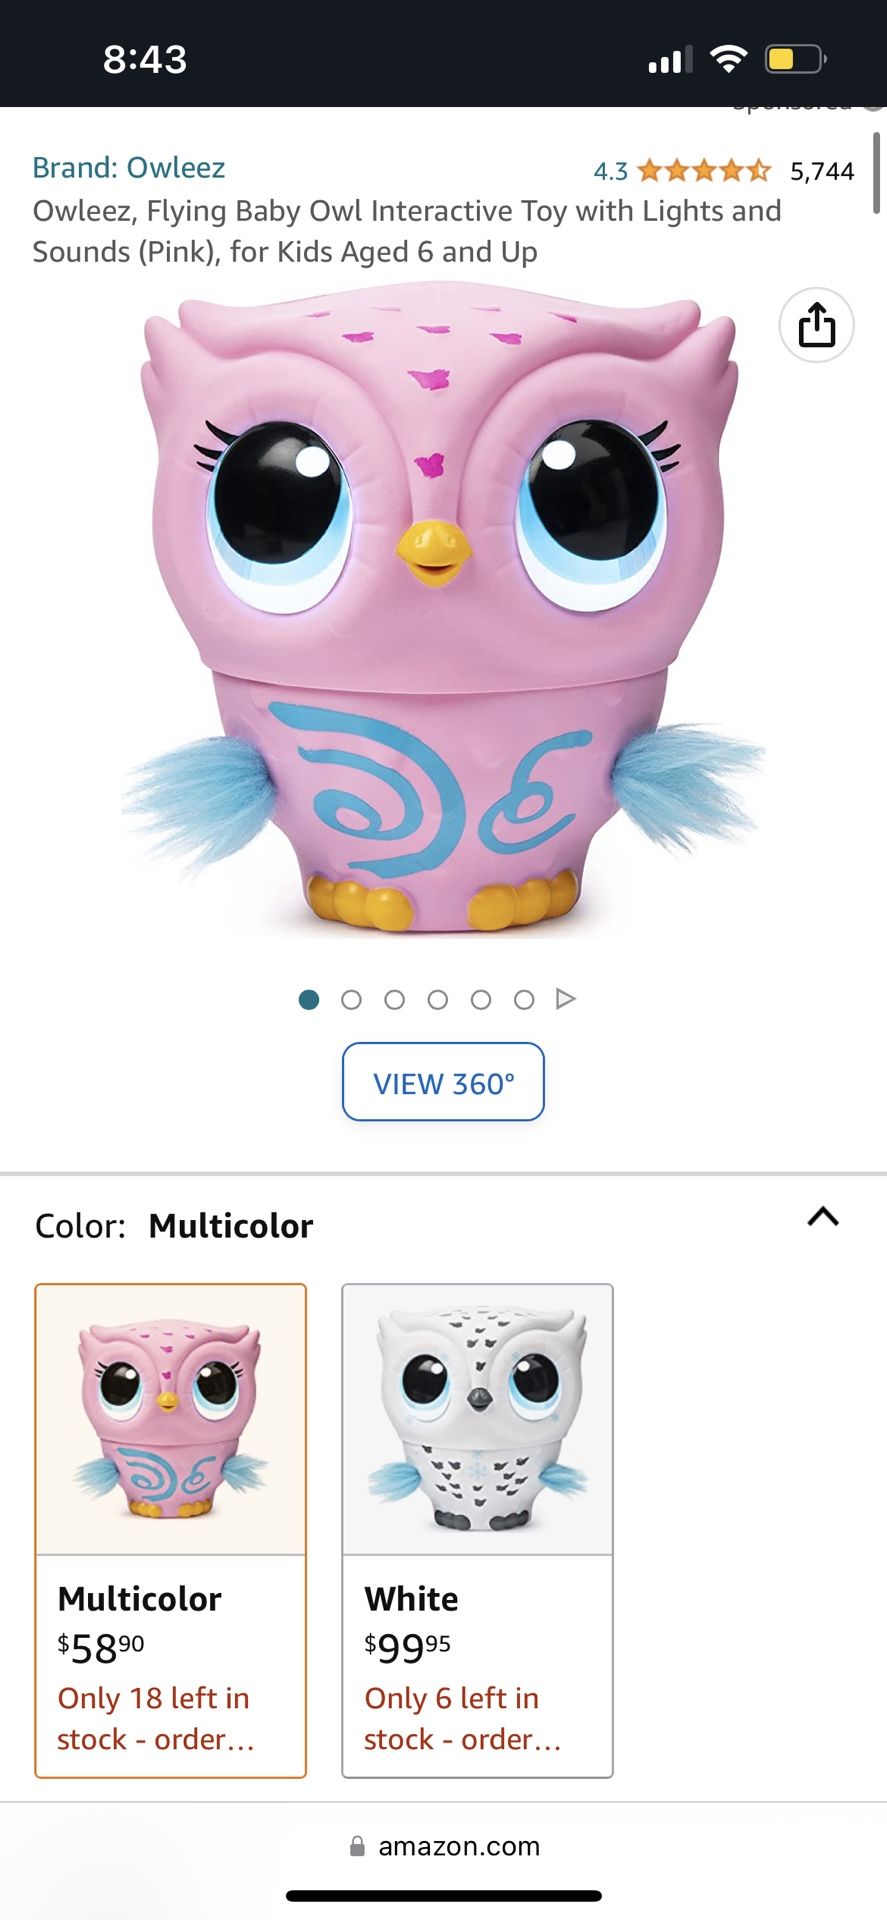Tap the 4.3 rating number
This screenshot has height=1920, width=887.
tap(610, 172)
